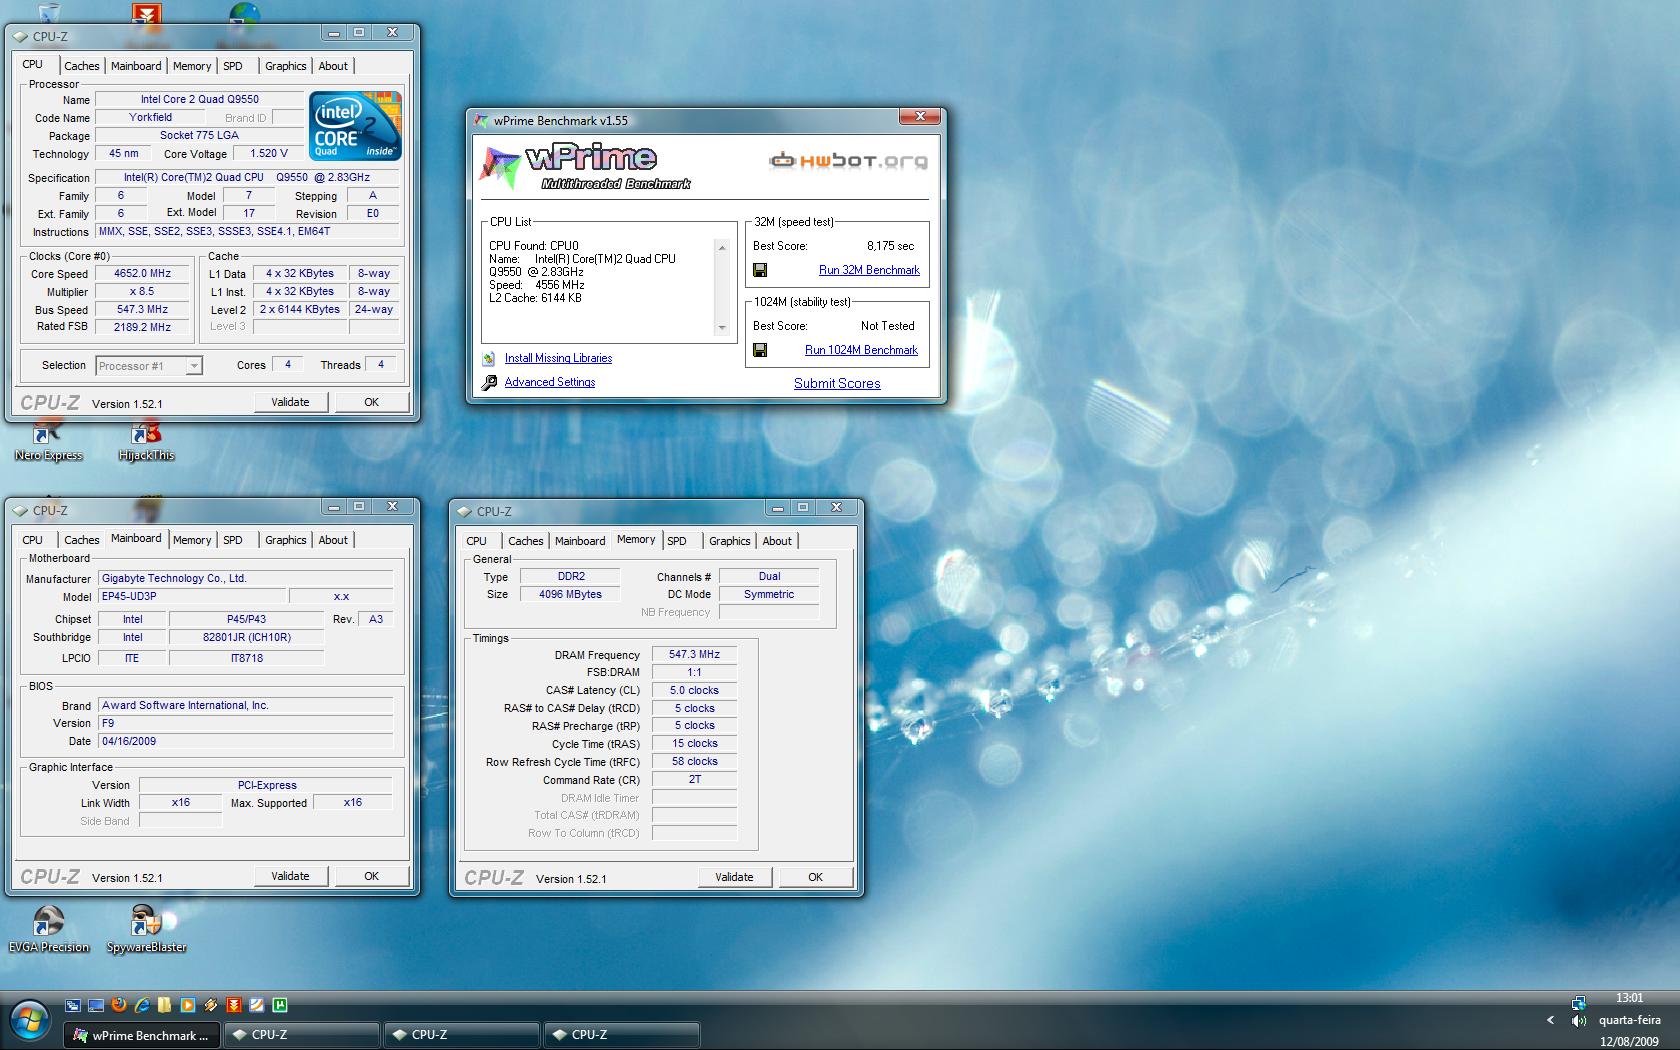This screenshot has width=1680, height=1050.
Task: Open the yellow folder quick launch icon
Action: 164,1005
